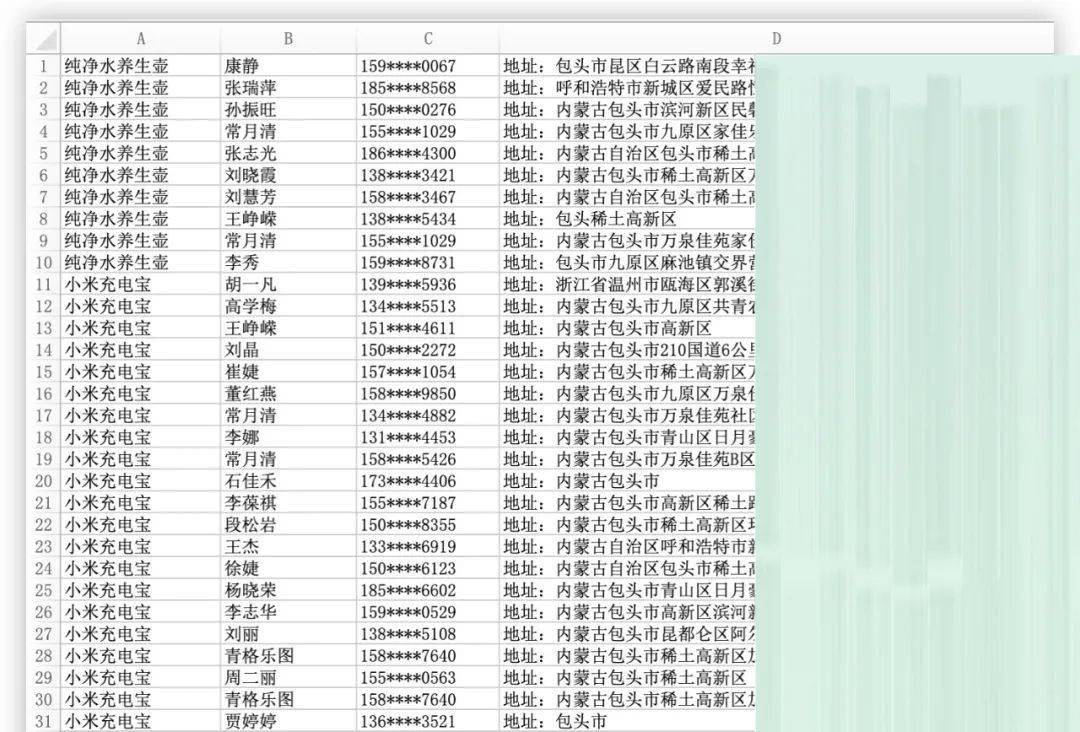
Task: Select the name 王峥嵘 in row 8
Action: (x=287, y=218)
